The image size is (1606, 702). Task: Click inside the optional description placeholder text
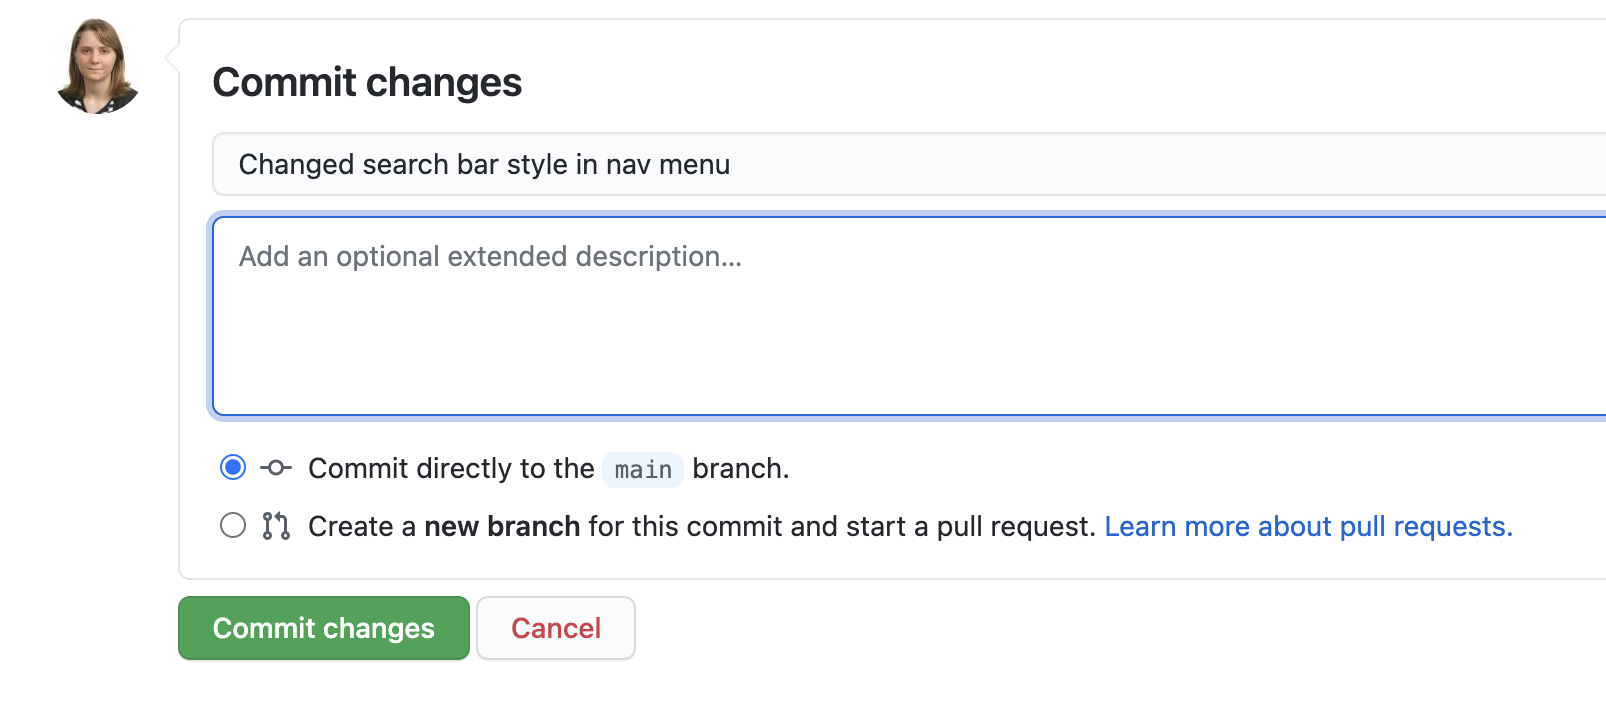click(489, 257)
